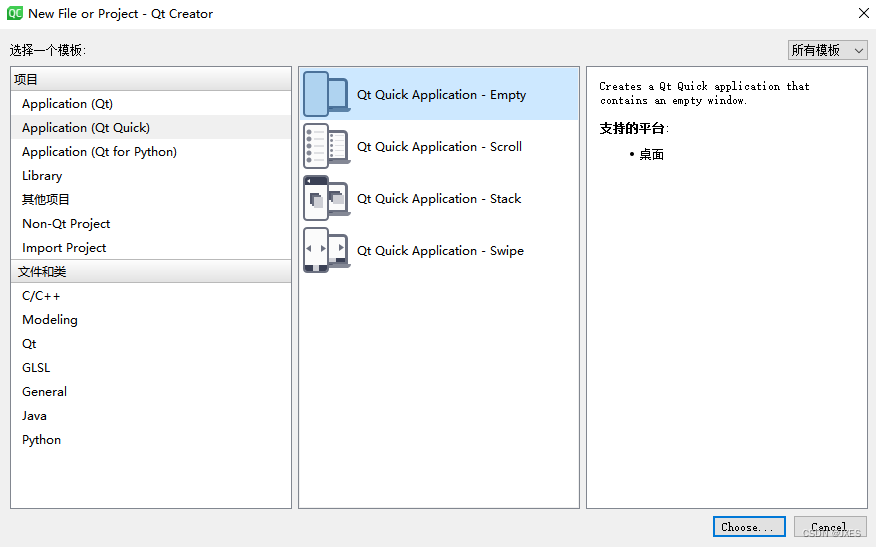876x547 pixels.
Task: Select the C/C++ file category
Action: pyautogui.click(x=151, y=296)
